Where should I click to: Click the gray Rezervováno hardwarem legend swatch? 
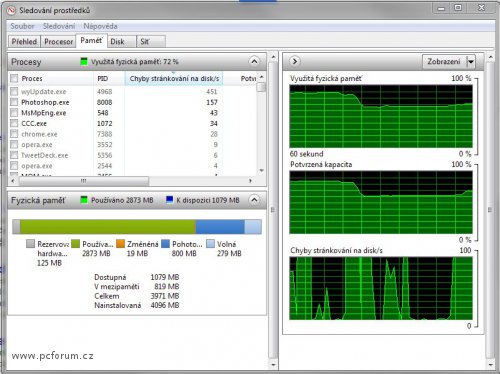30,244
